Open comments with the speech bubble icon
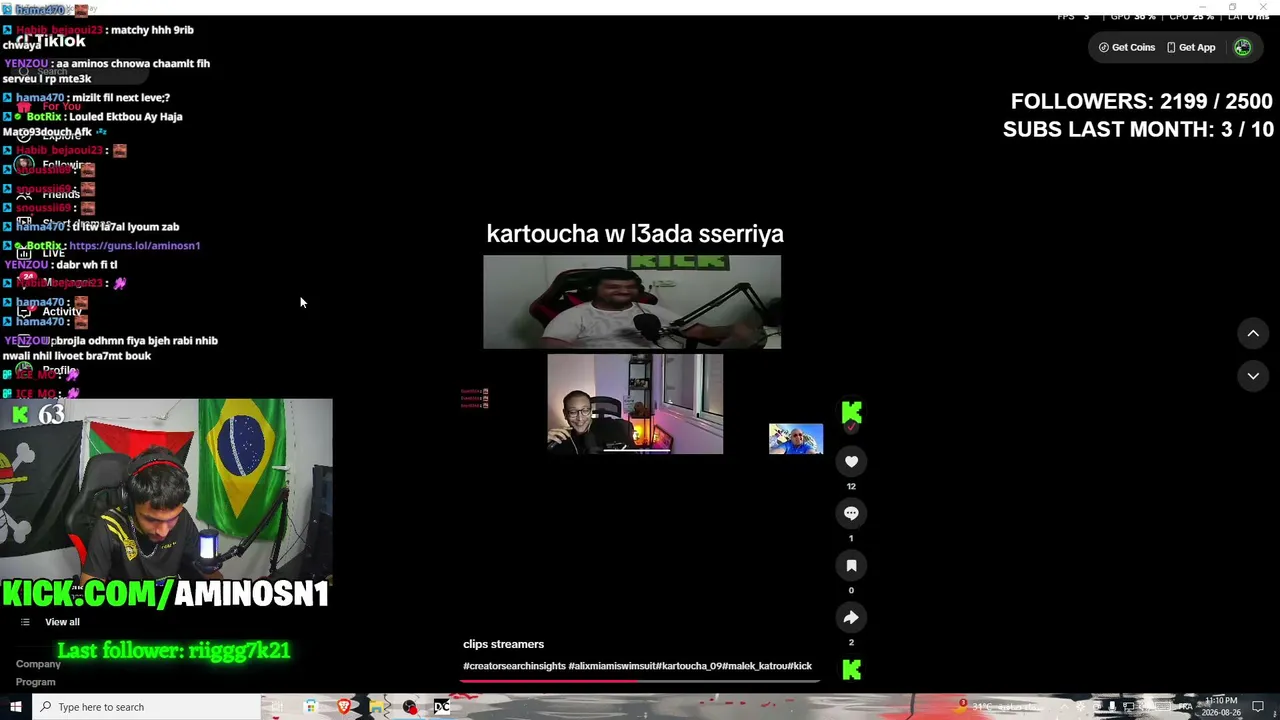1280x720 pixels. click(851, 513)
